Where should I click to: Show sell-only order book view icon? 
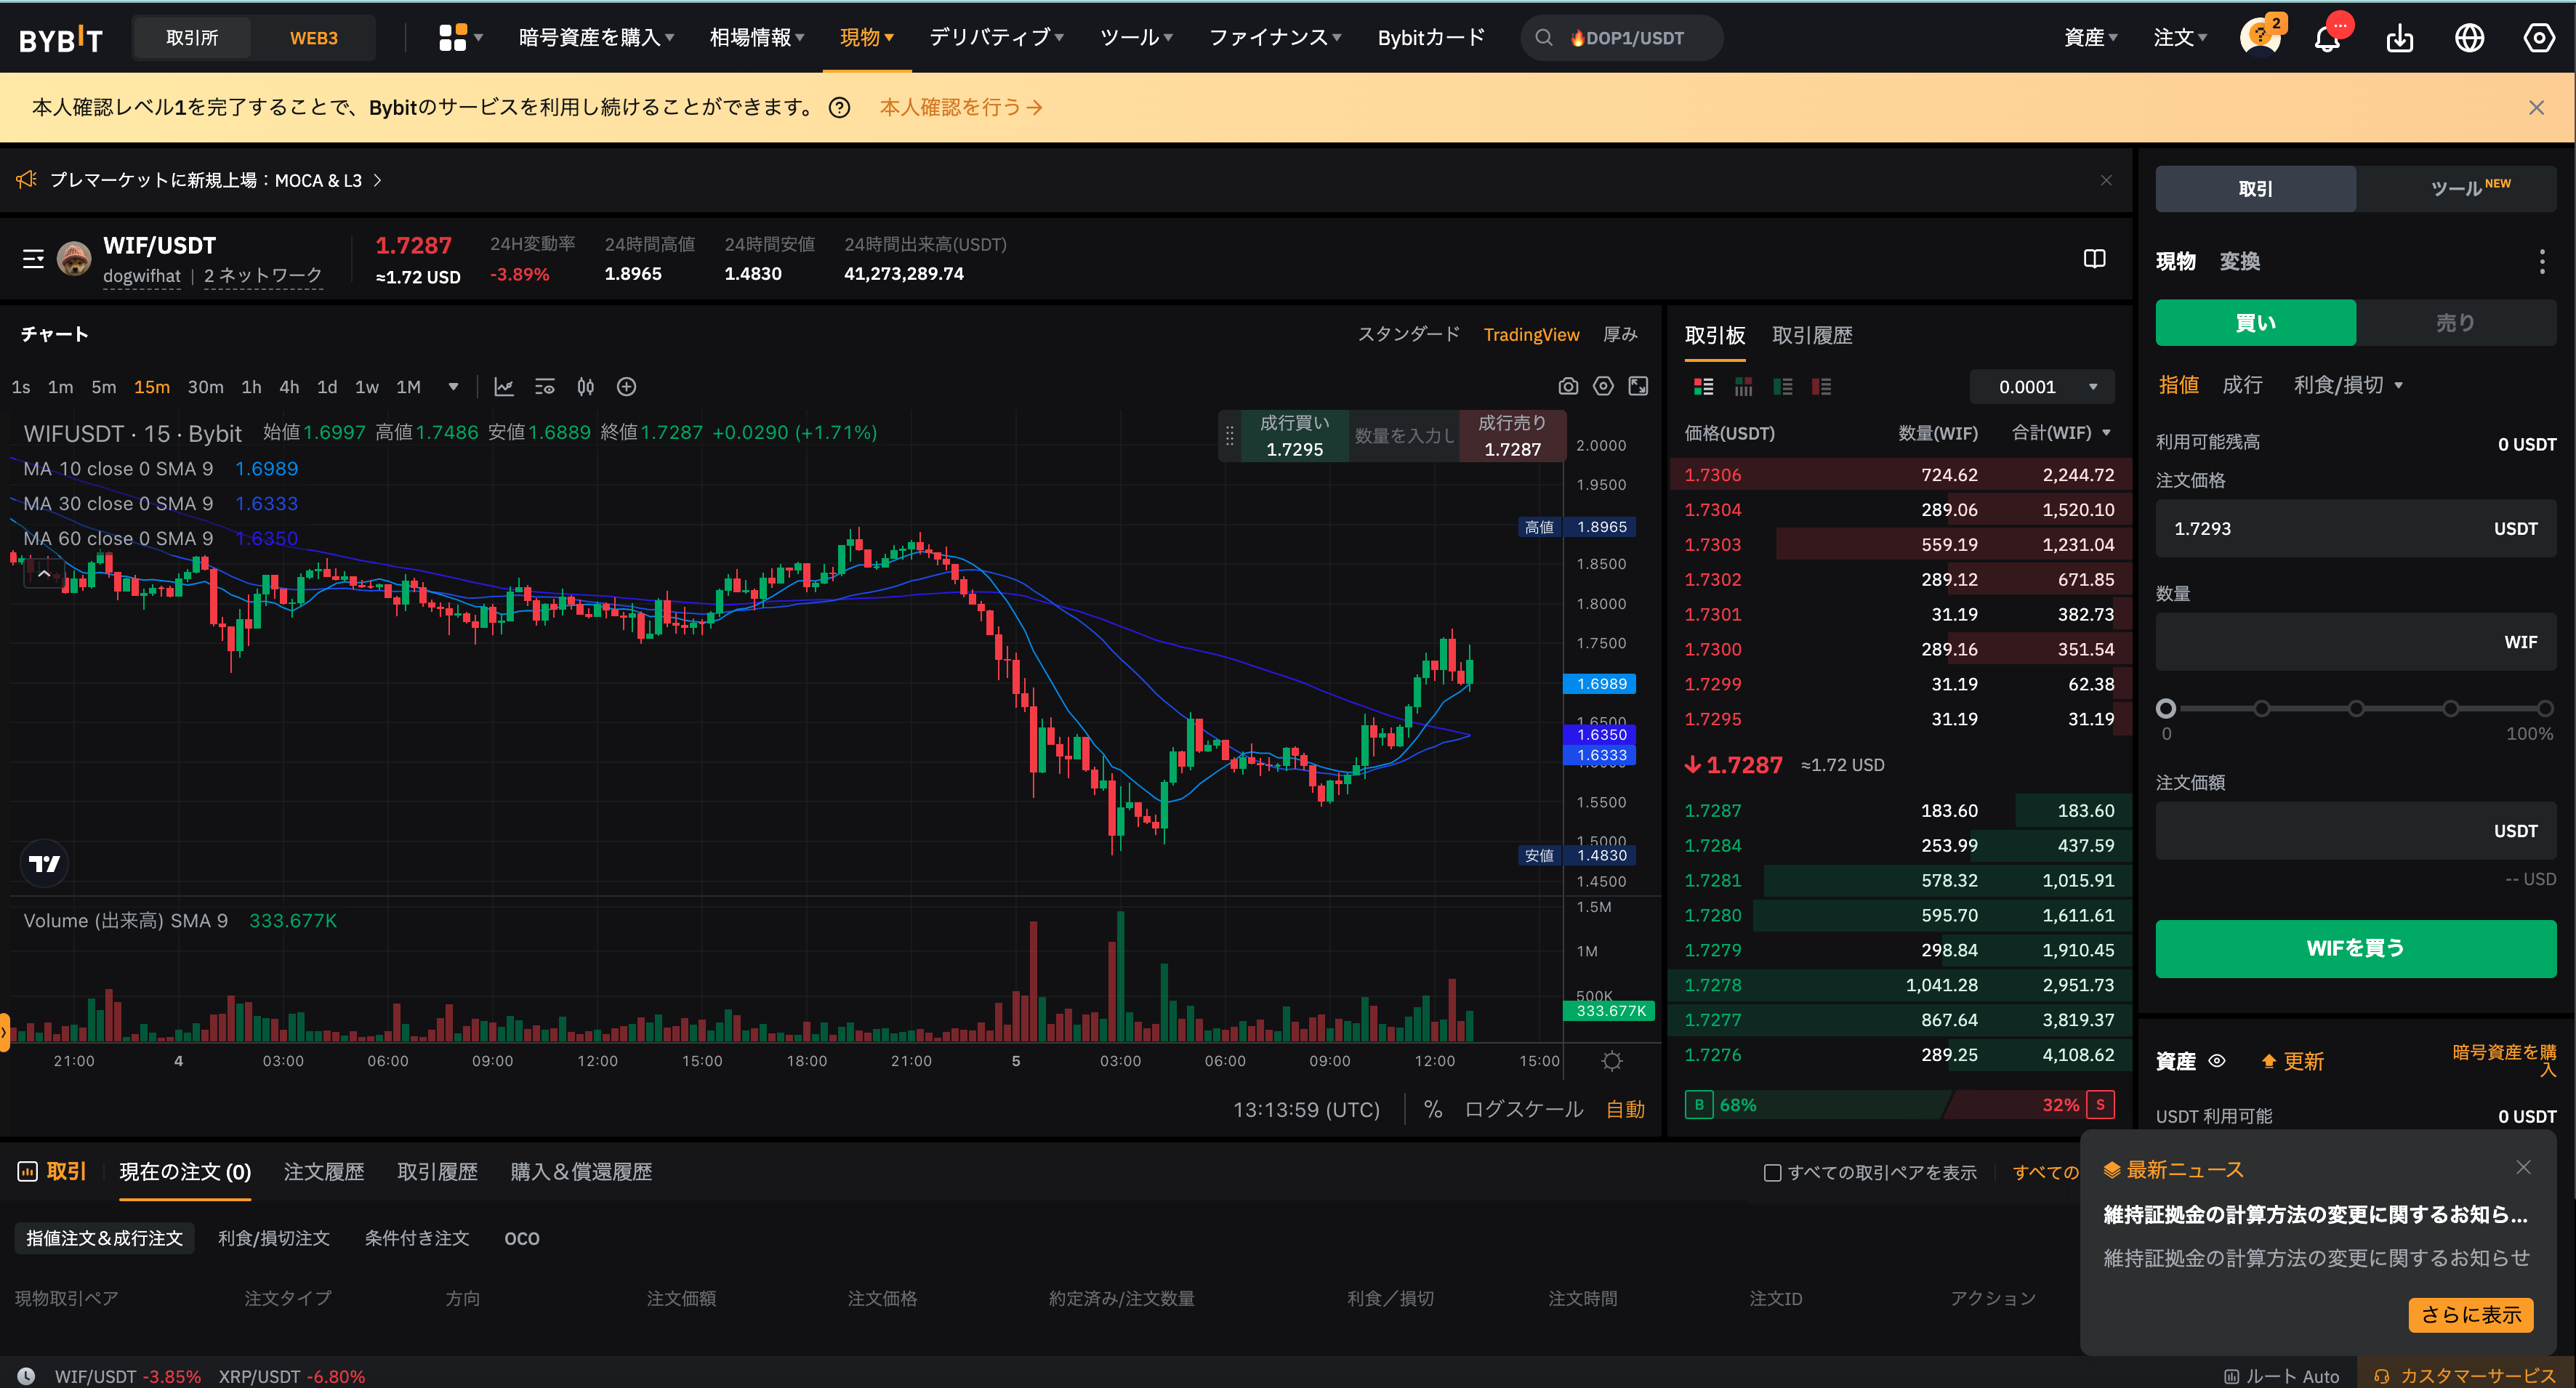[x=1821, y=387]
